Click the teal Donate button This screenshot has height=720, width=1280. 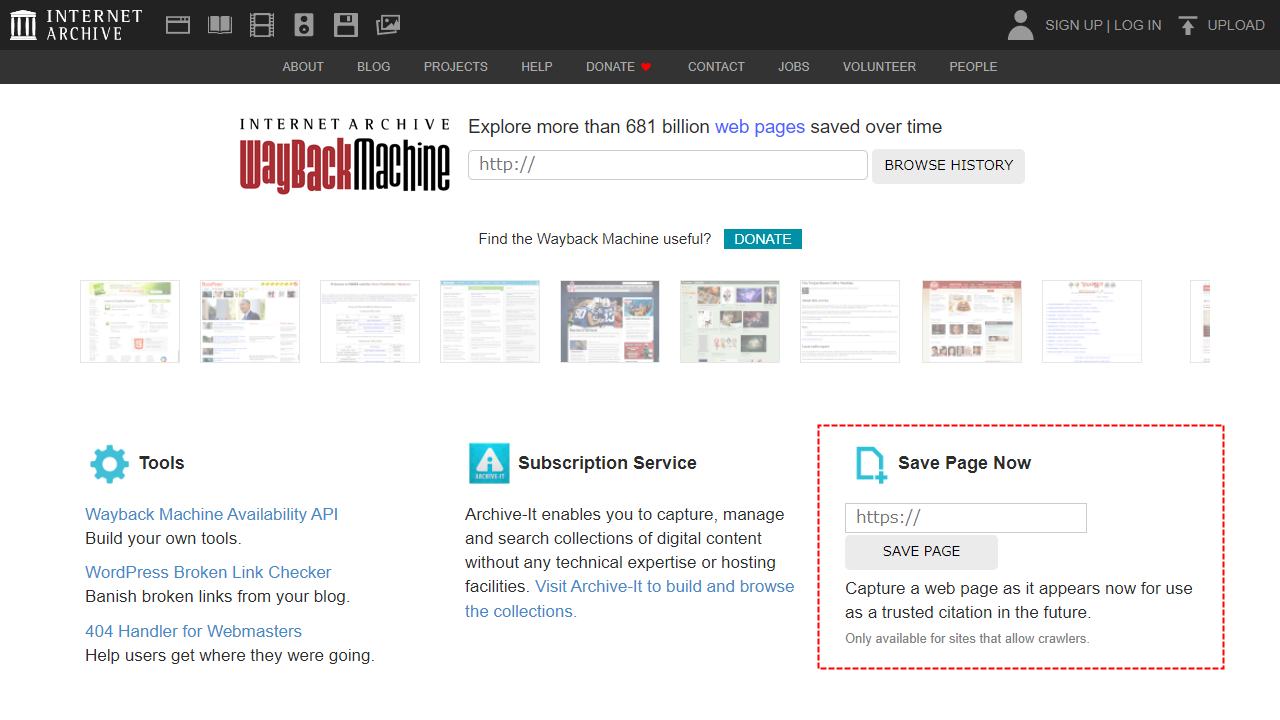[x=763, y=239]
